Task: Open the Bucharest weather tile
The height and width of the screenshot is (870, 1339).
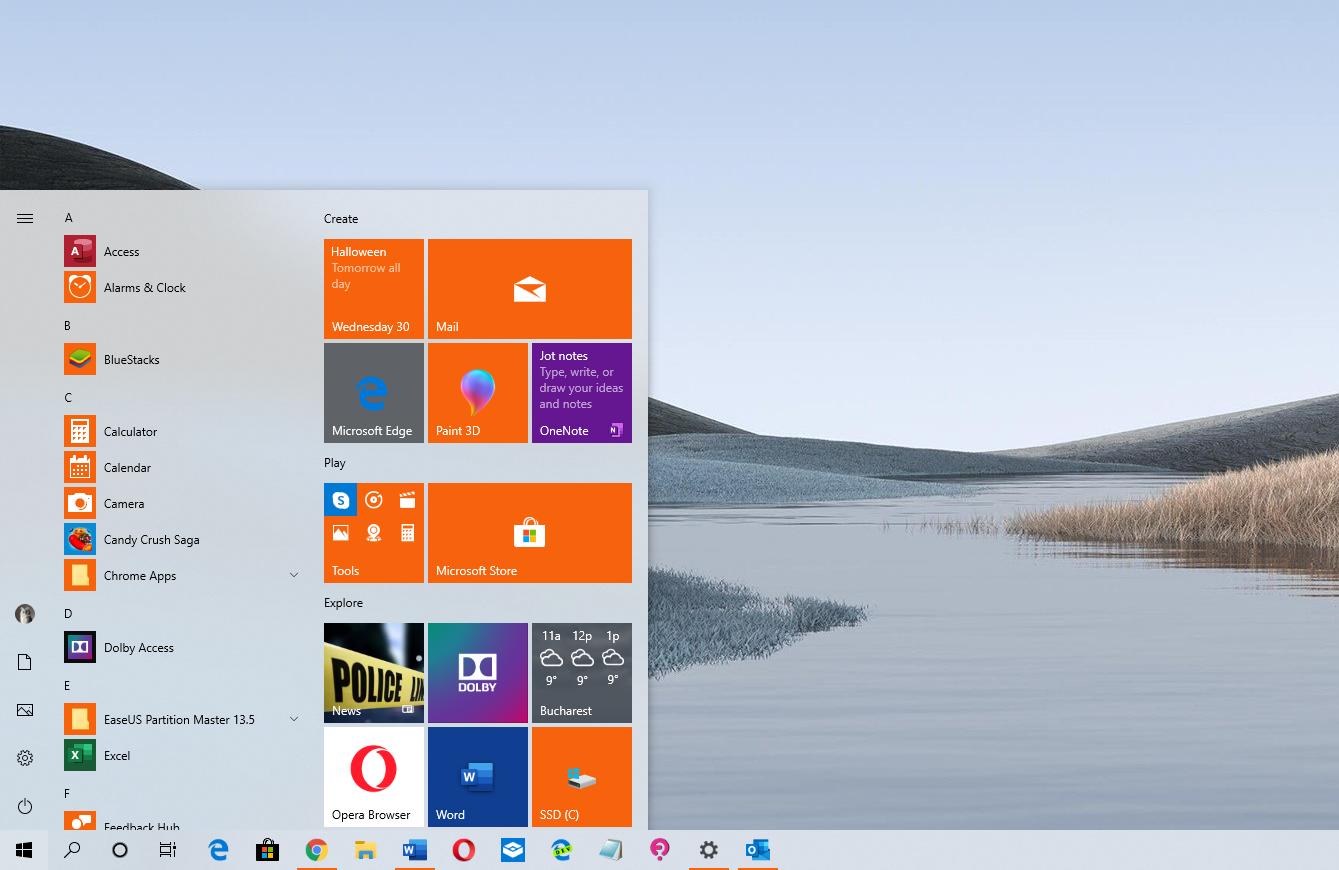Action: 582,673
